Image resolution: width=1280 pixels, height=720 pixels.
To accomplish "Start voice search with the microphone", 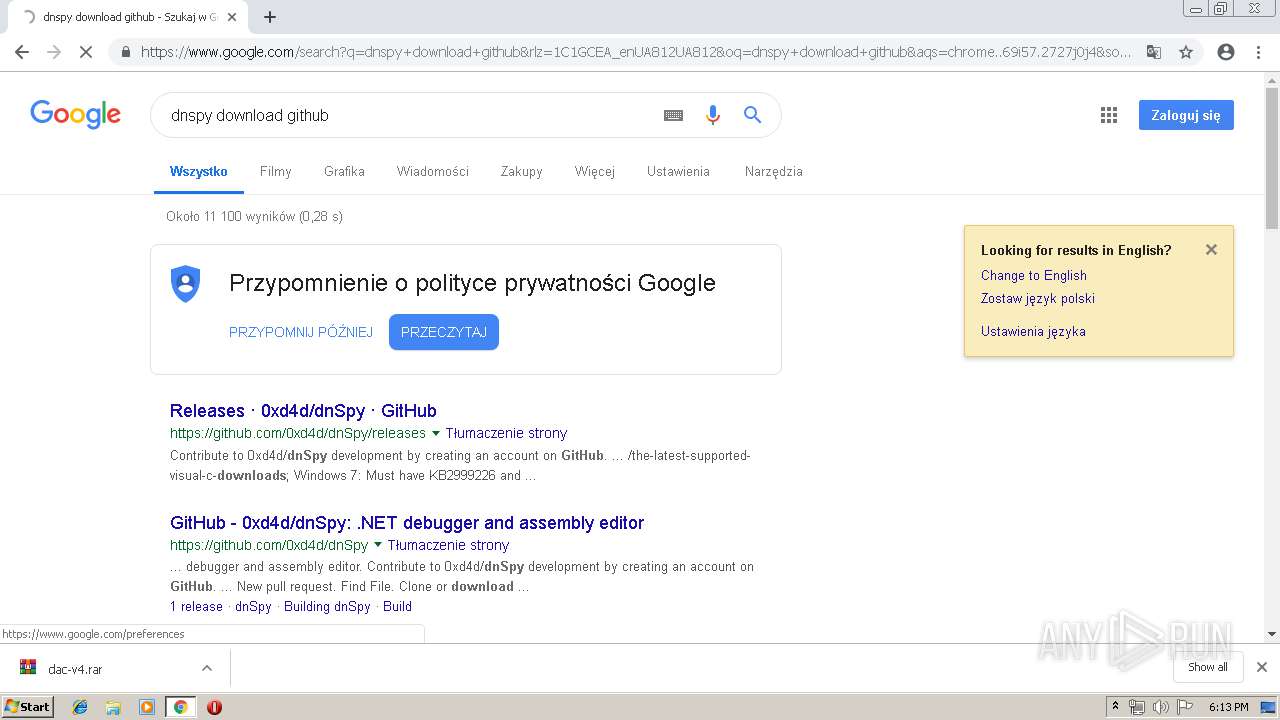I will click(x=712, y=115).
